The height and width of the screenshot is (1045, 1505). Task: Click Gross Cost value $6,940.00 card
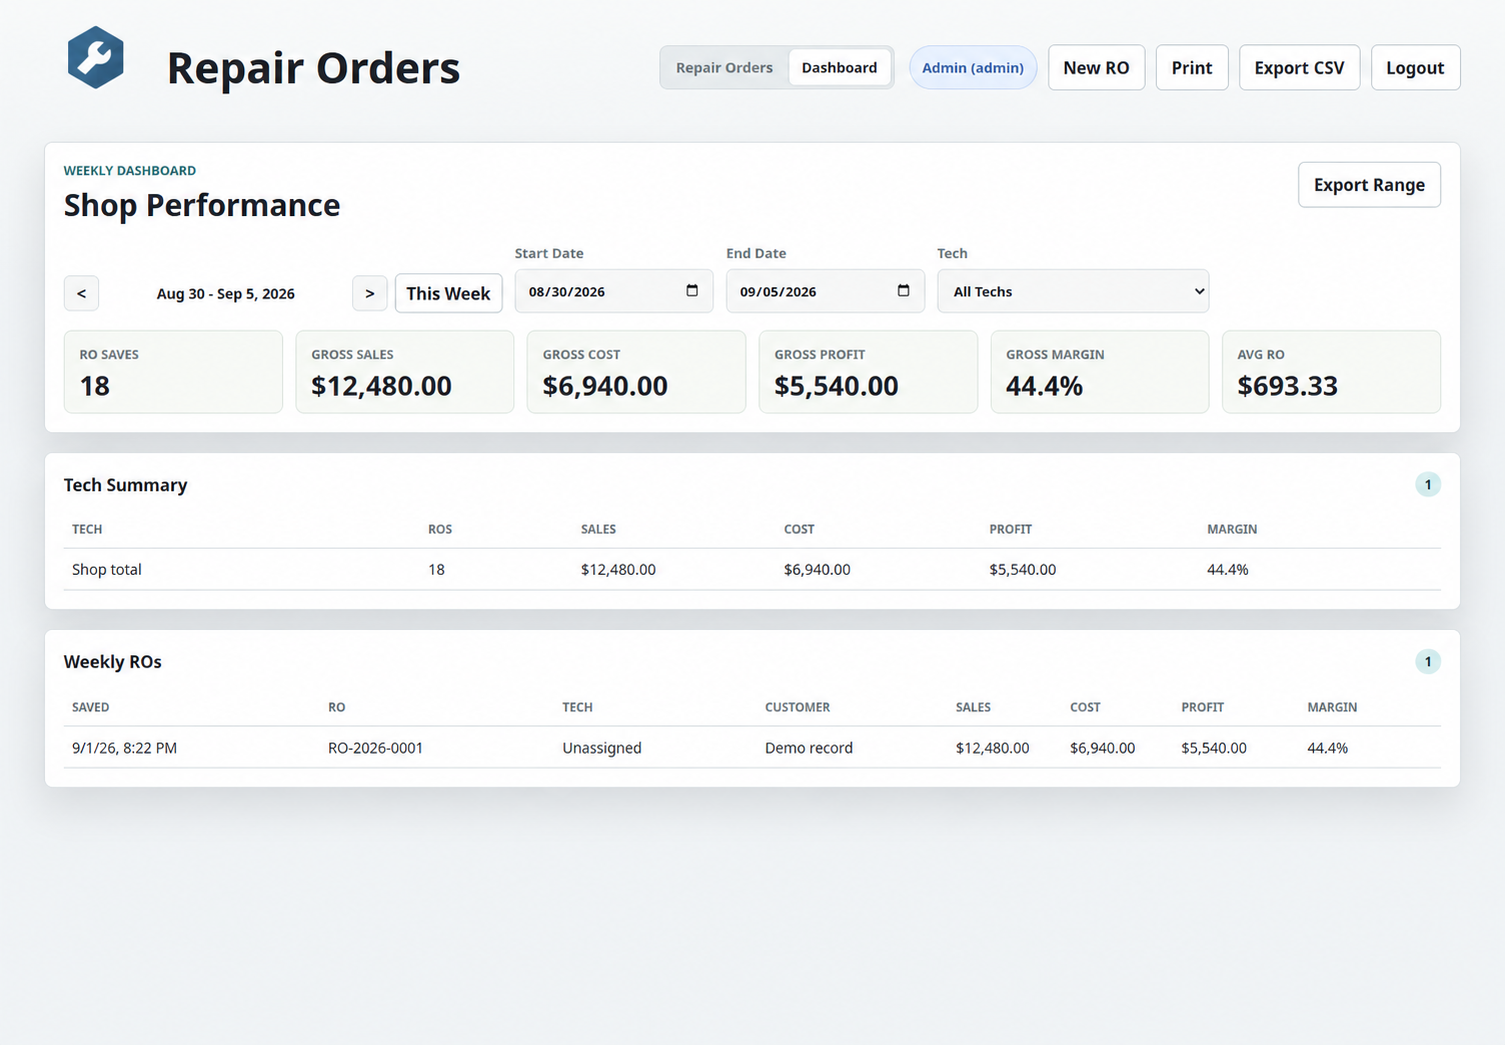pyautogui.click(x=636, y=372)
